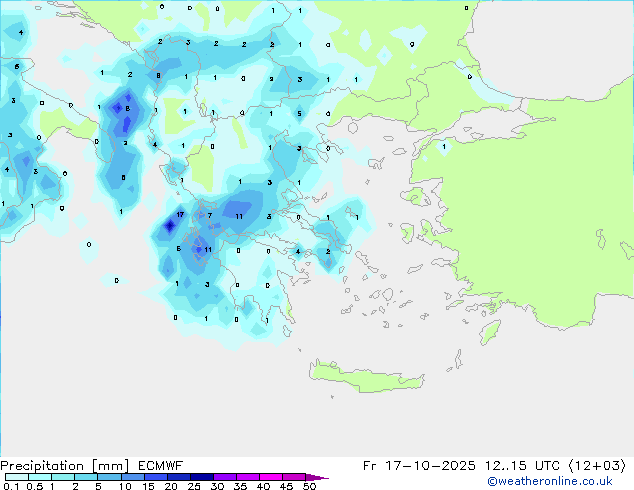Image resolution: width=634 pixels, height=490 pixels.
Task: Select legend swatch between 35 and 40
Action: tap(248, 477)
